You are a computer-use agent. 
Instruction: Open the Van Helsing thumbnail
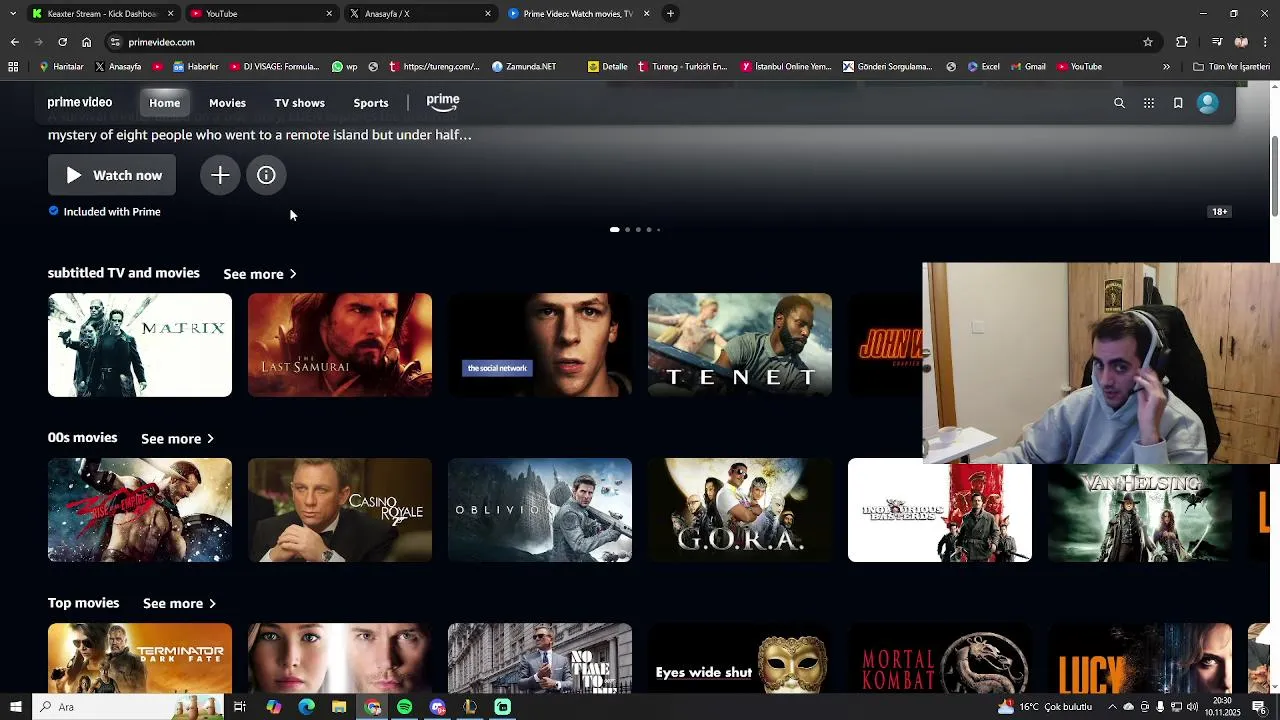[x=1140, y=512]
